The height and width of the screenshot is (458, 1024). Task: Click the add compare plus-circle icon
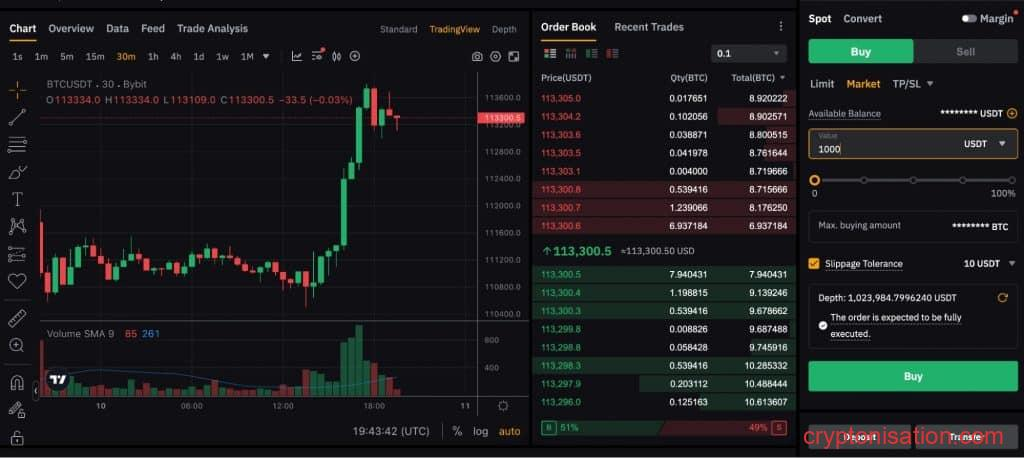pyautogui.click(x=355, y=56)
